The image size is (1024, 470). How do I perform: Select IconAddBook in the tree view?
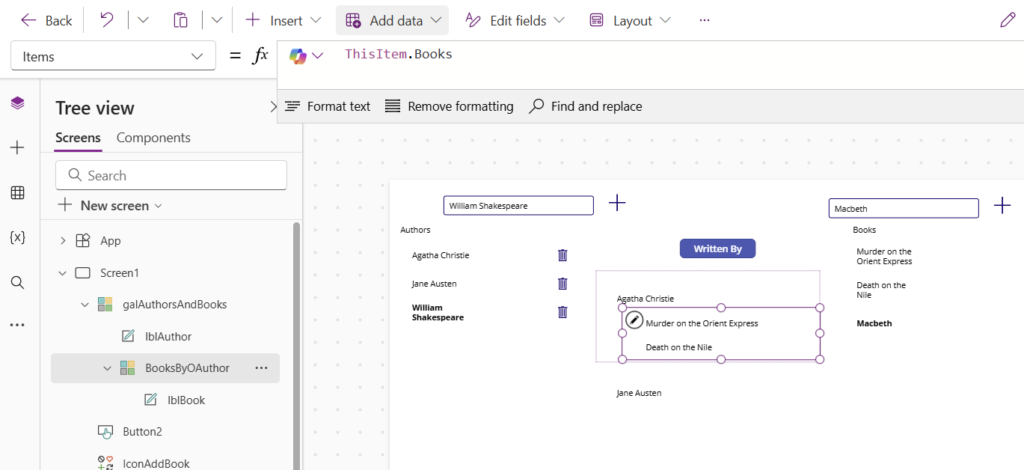point(156,463)
